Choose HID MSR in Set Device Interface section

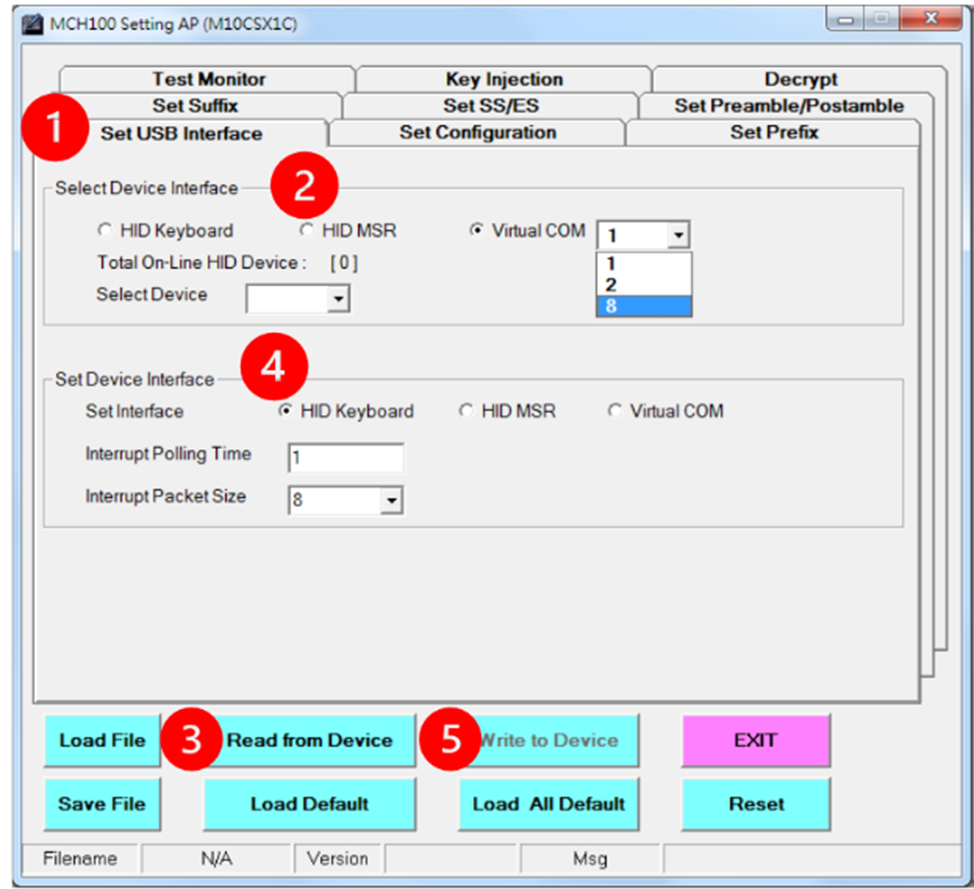[466, 410]
